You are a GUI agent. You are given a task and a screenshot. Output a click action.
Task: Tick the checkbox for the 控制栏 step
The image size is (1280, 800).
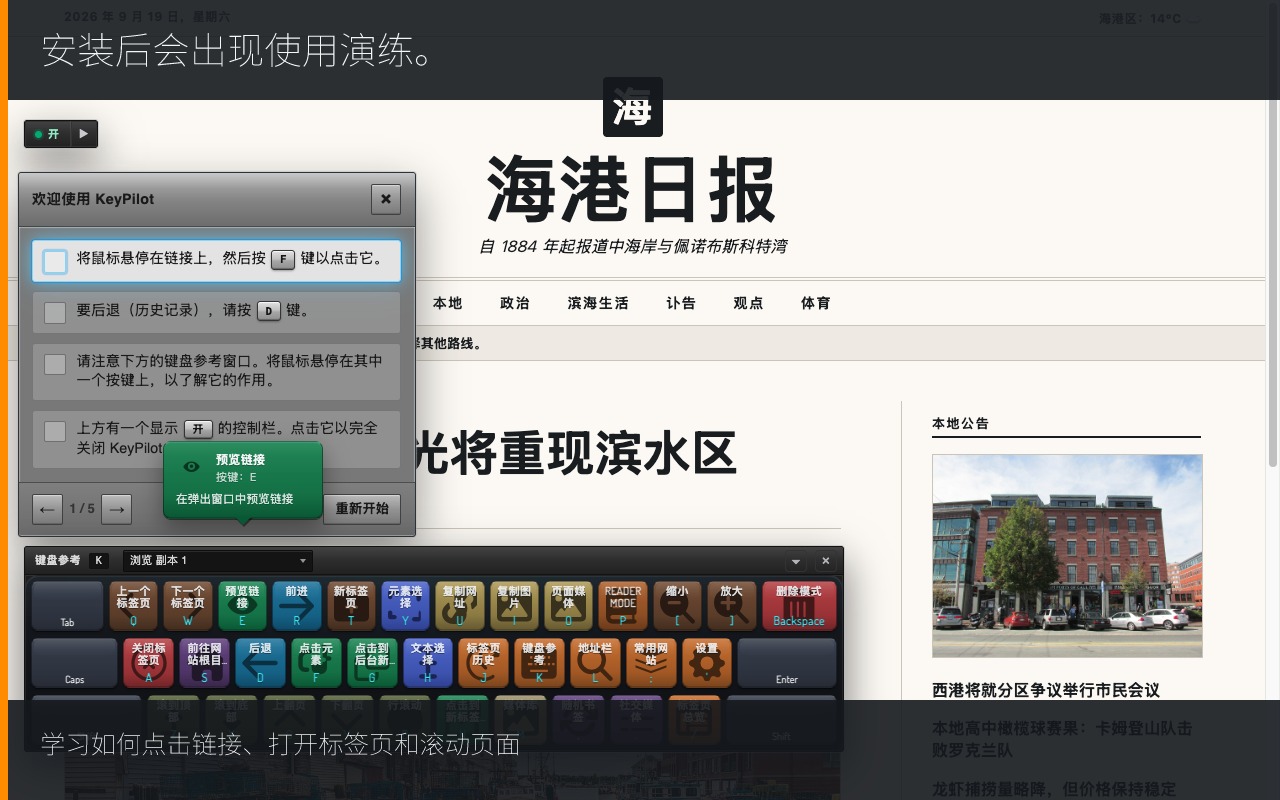(x=55, y=431)
